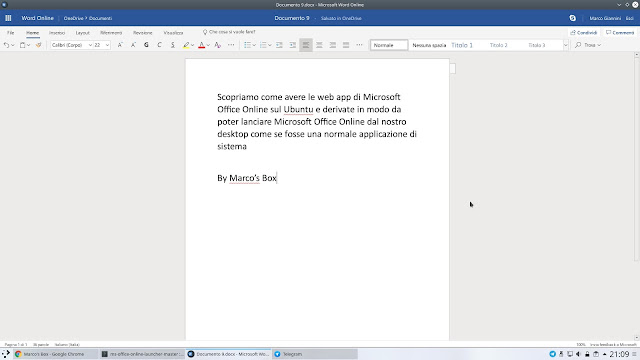This screenshot has height=360, width=640.
Task: Click the increase indent icon
Action: pyautogui.click(x=293, y=45)
